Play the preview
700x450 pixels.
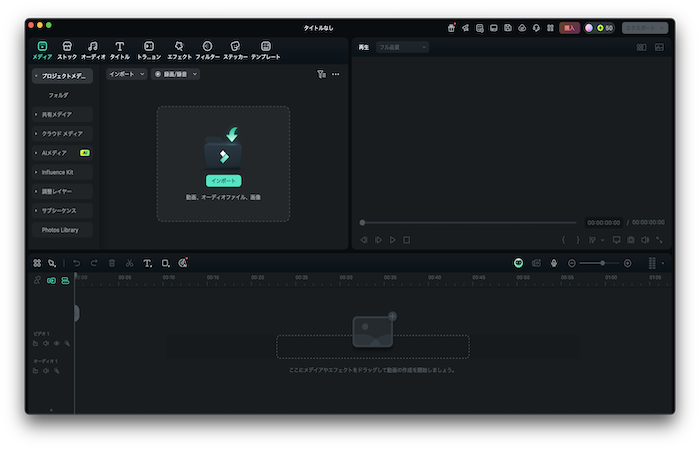click(392, 240)
